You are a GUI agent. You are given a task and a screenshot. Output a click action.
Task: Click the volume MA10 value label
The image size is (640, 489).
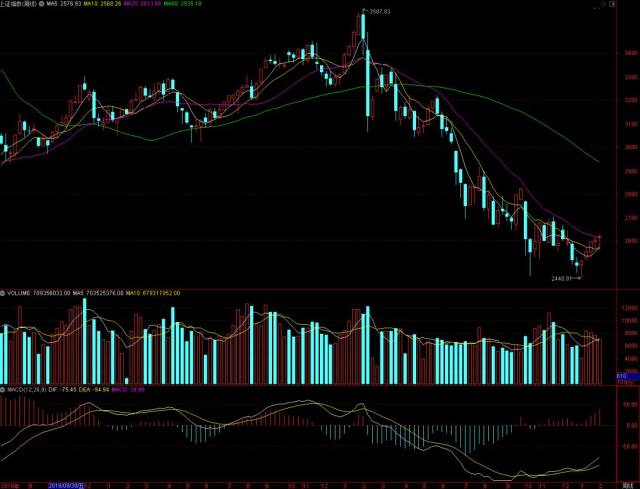click(x=153, y=293)
